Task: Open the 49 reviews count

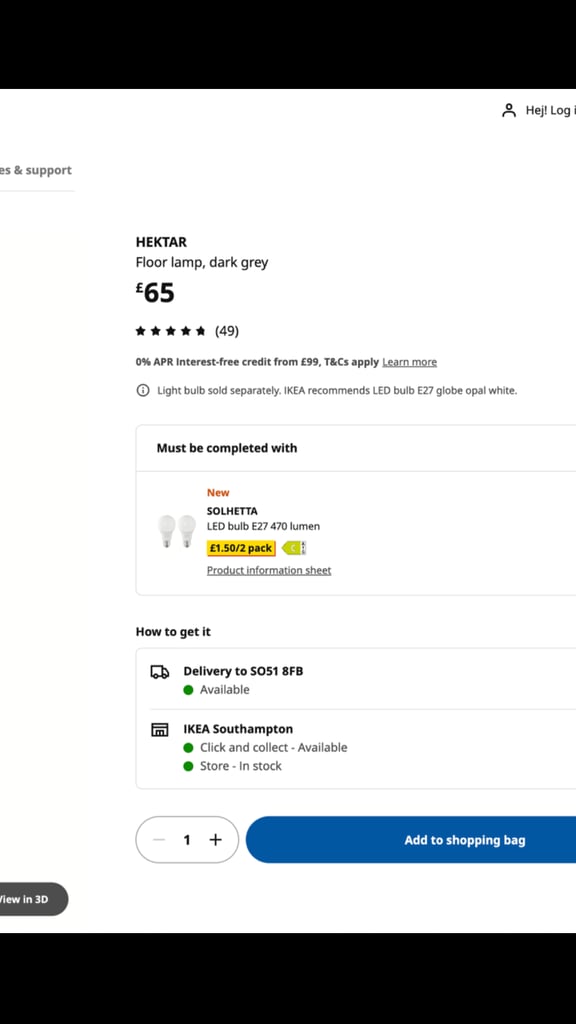Action: pos(227,331)
